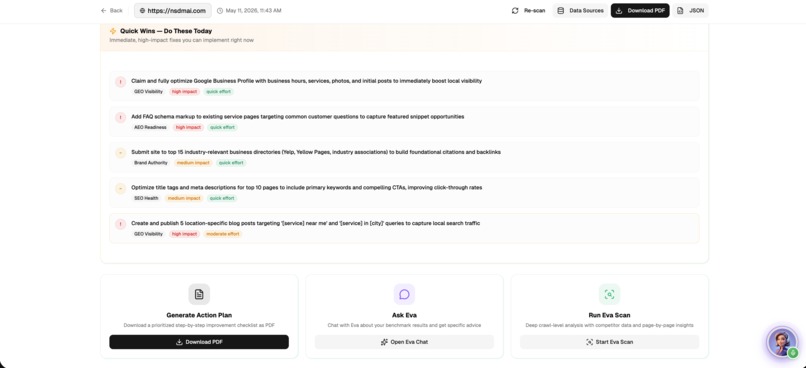The width and height of the screenshot is (806, 368).
Task: Click the 'Ask Eva' title
Action: (x=404, y=315)
